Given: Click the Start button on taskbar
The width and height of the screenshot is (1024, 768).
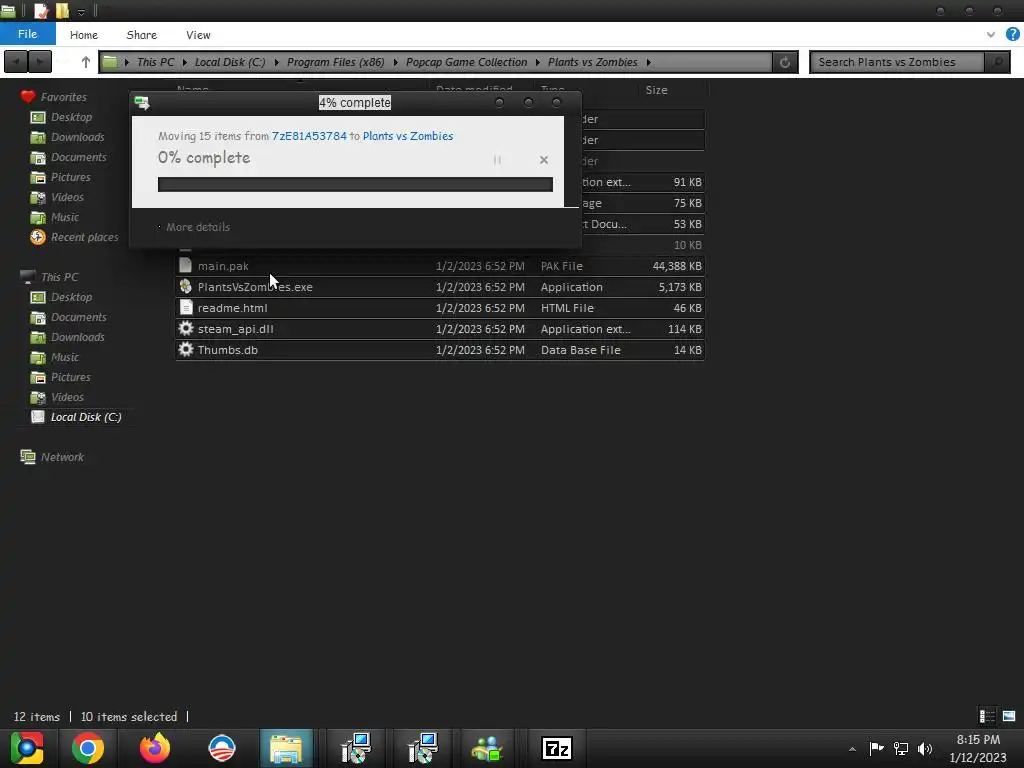Looking at the screenshot, I should coord(26,748).
